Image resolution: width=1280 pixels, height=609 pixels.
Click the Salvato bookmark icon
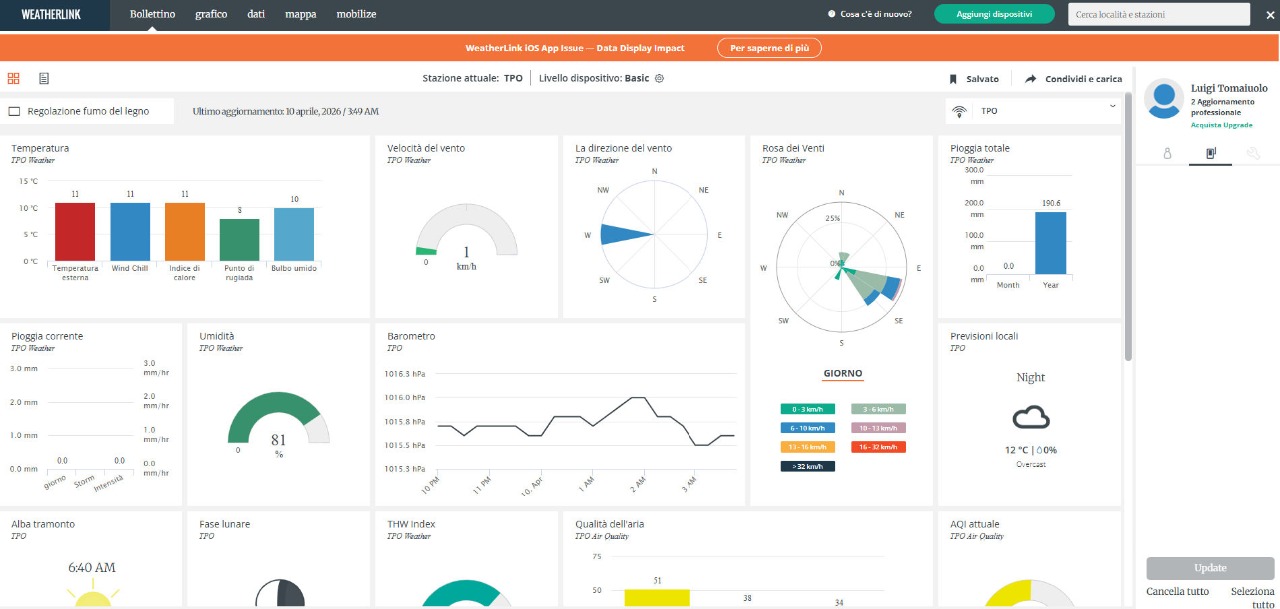[954, 79]
